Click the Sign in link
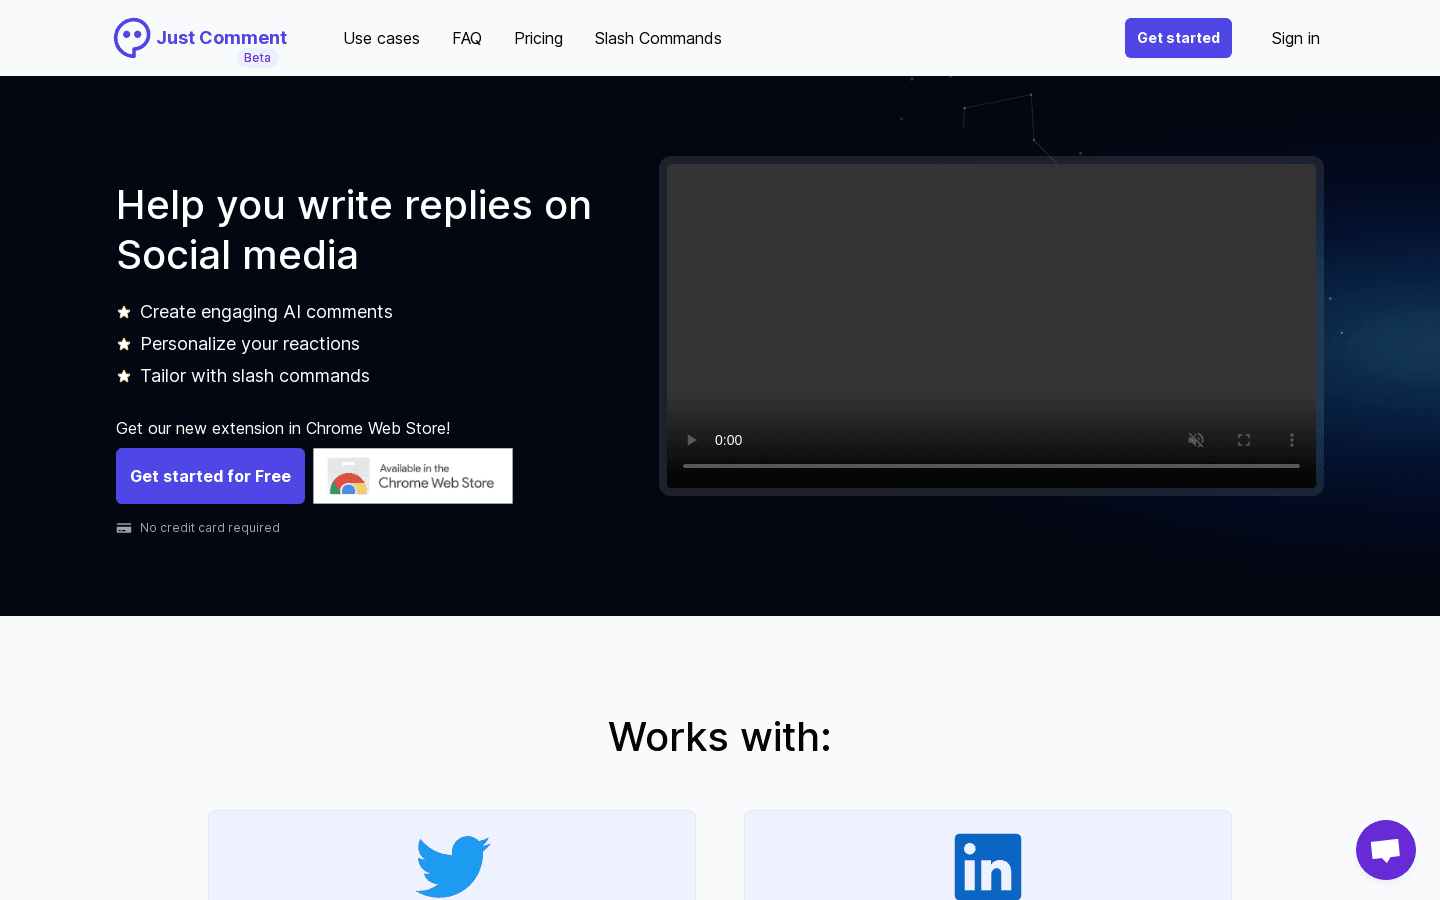The height and width of the screenshot is (900, 1440). (1295, 38)
